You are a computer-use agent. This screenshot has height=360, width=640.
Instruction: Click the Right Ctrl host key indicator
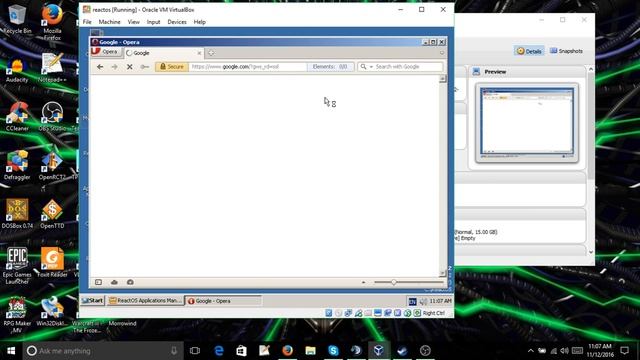pyautogui.click(x=433, y=313)
